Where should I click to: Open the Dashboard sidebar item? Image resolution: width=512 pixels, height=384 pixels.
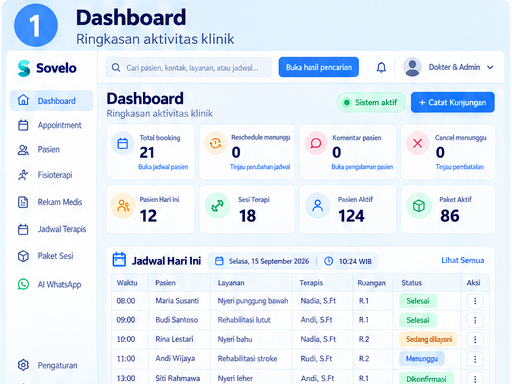pyautogui.click(x=51, y=100)
